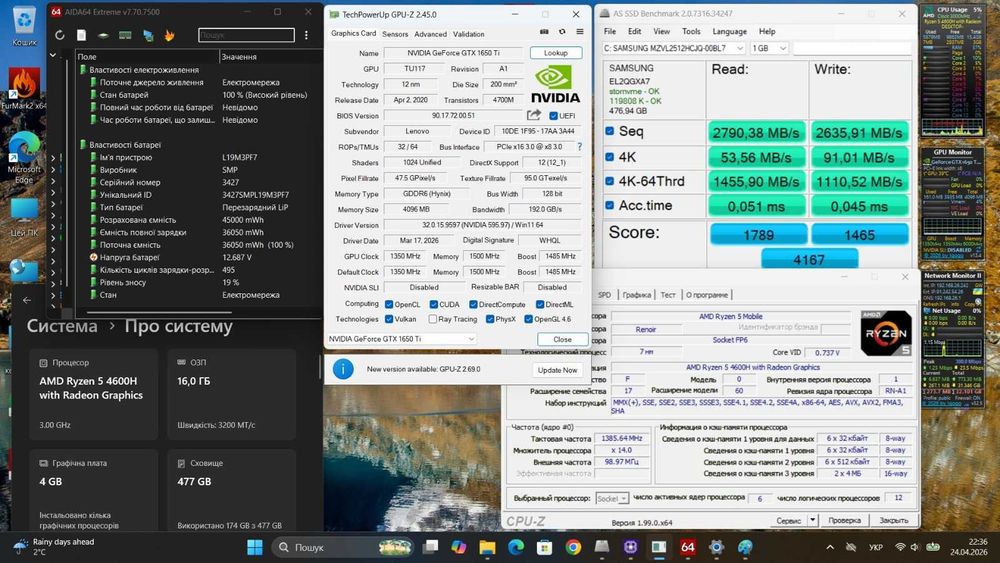Click Update Now in the GPU-Z notification
1000x563 pixels.
point(557,370)
